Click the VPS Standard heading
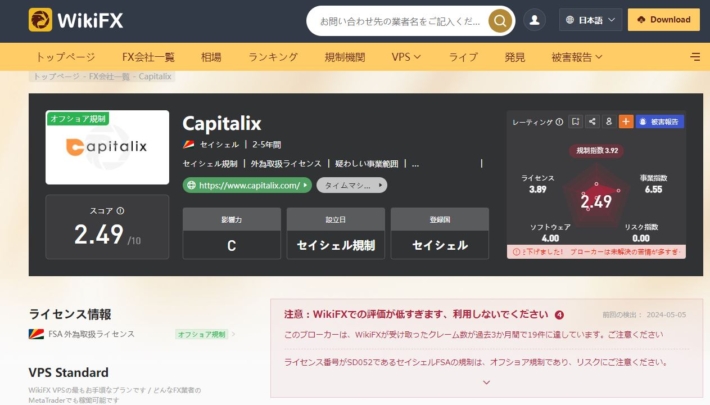 click(x=68, y=372)
